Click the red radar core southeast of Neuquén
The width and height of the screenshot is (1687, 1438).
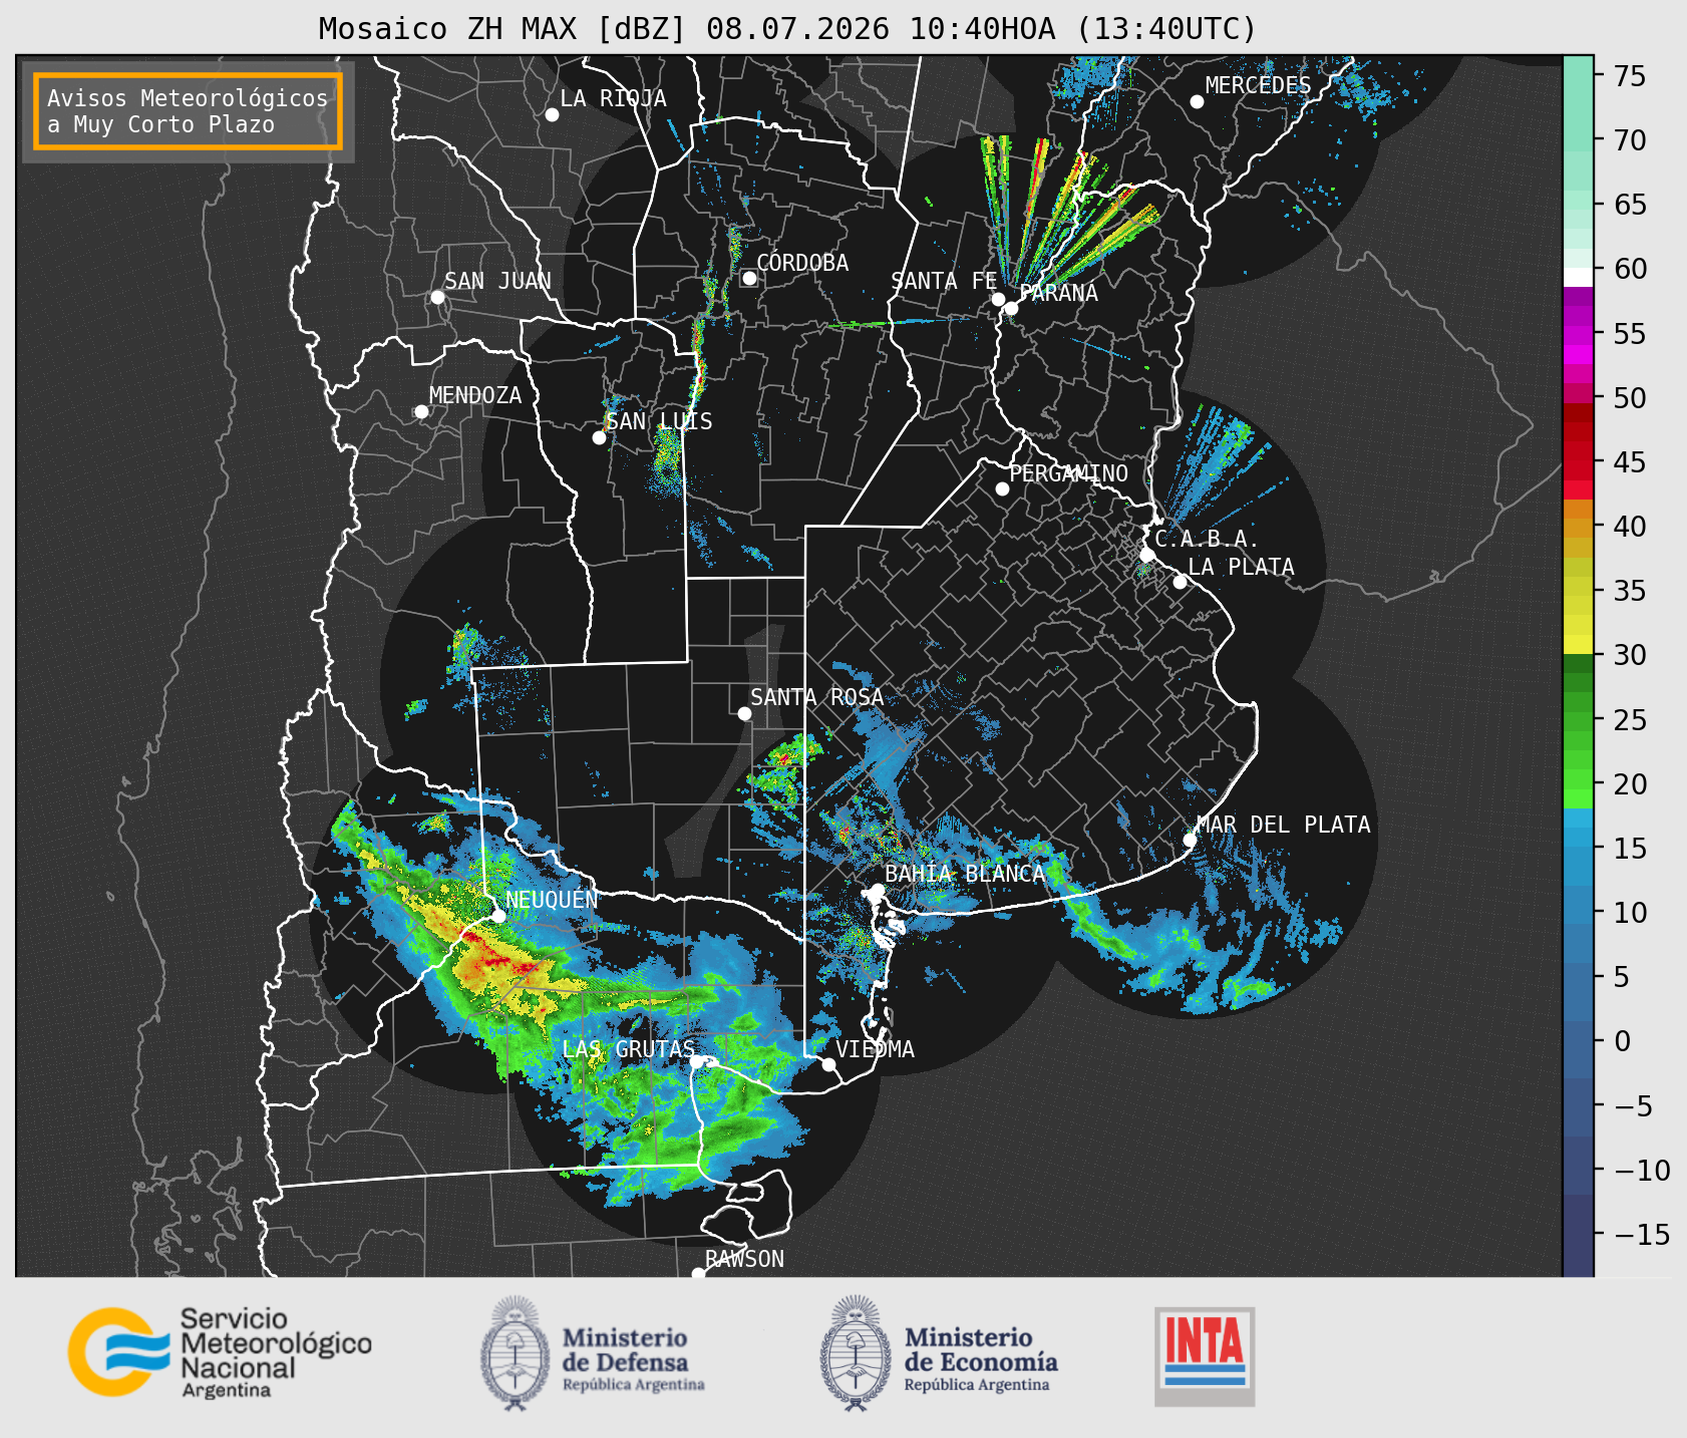(x=497, y=963)
